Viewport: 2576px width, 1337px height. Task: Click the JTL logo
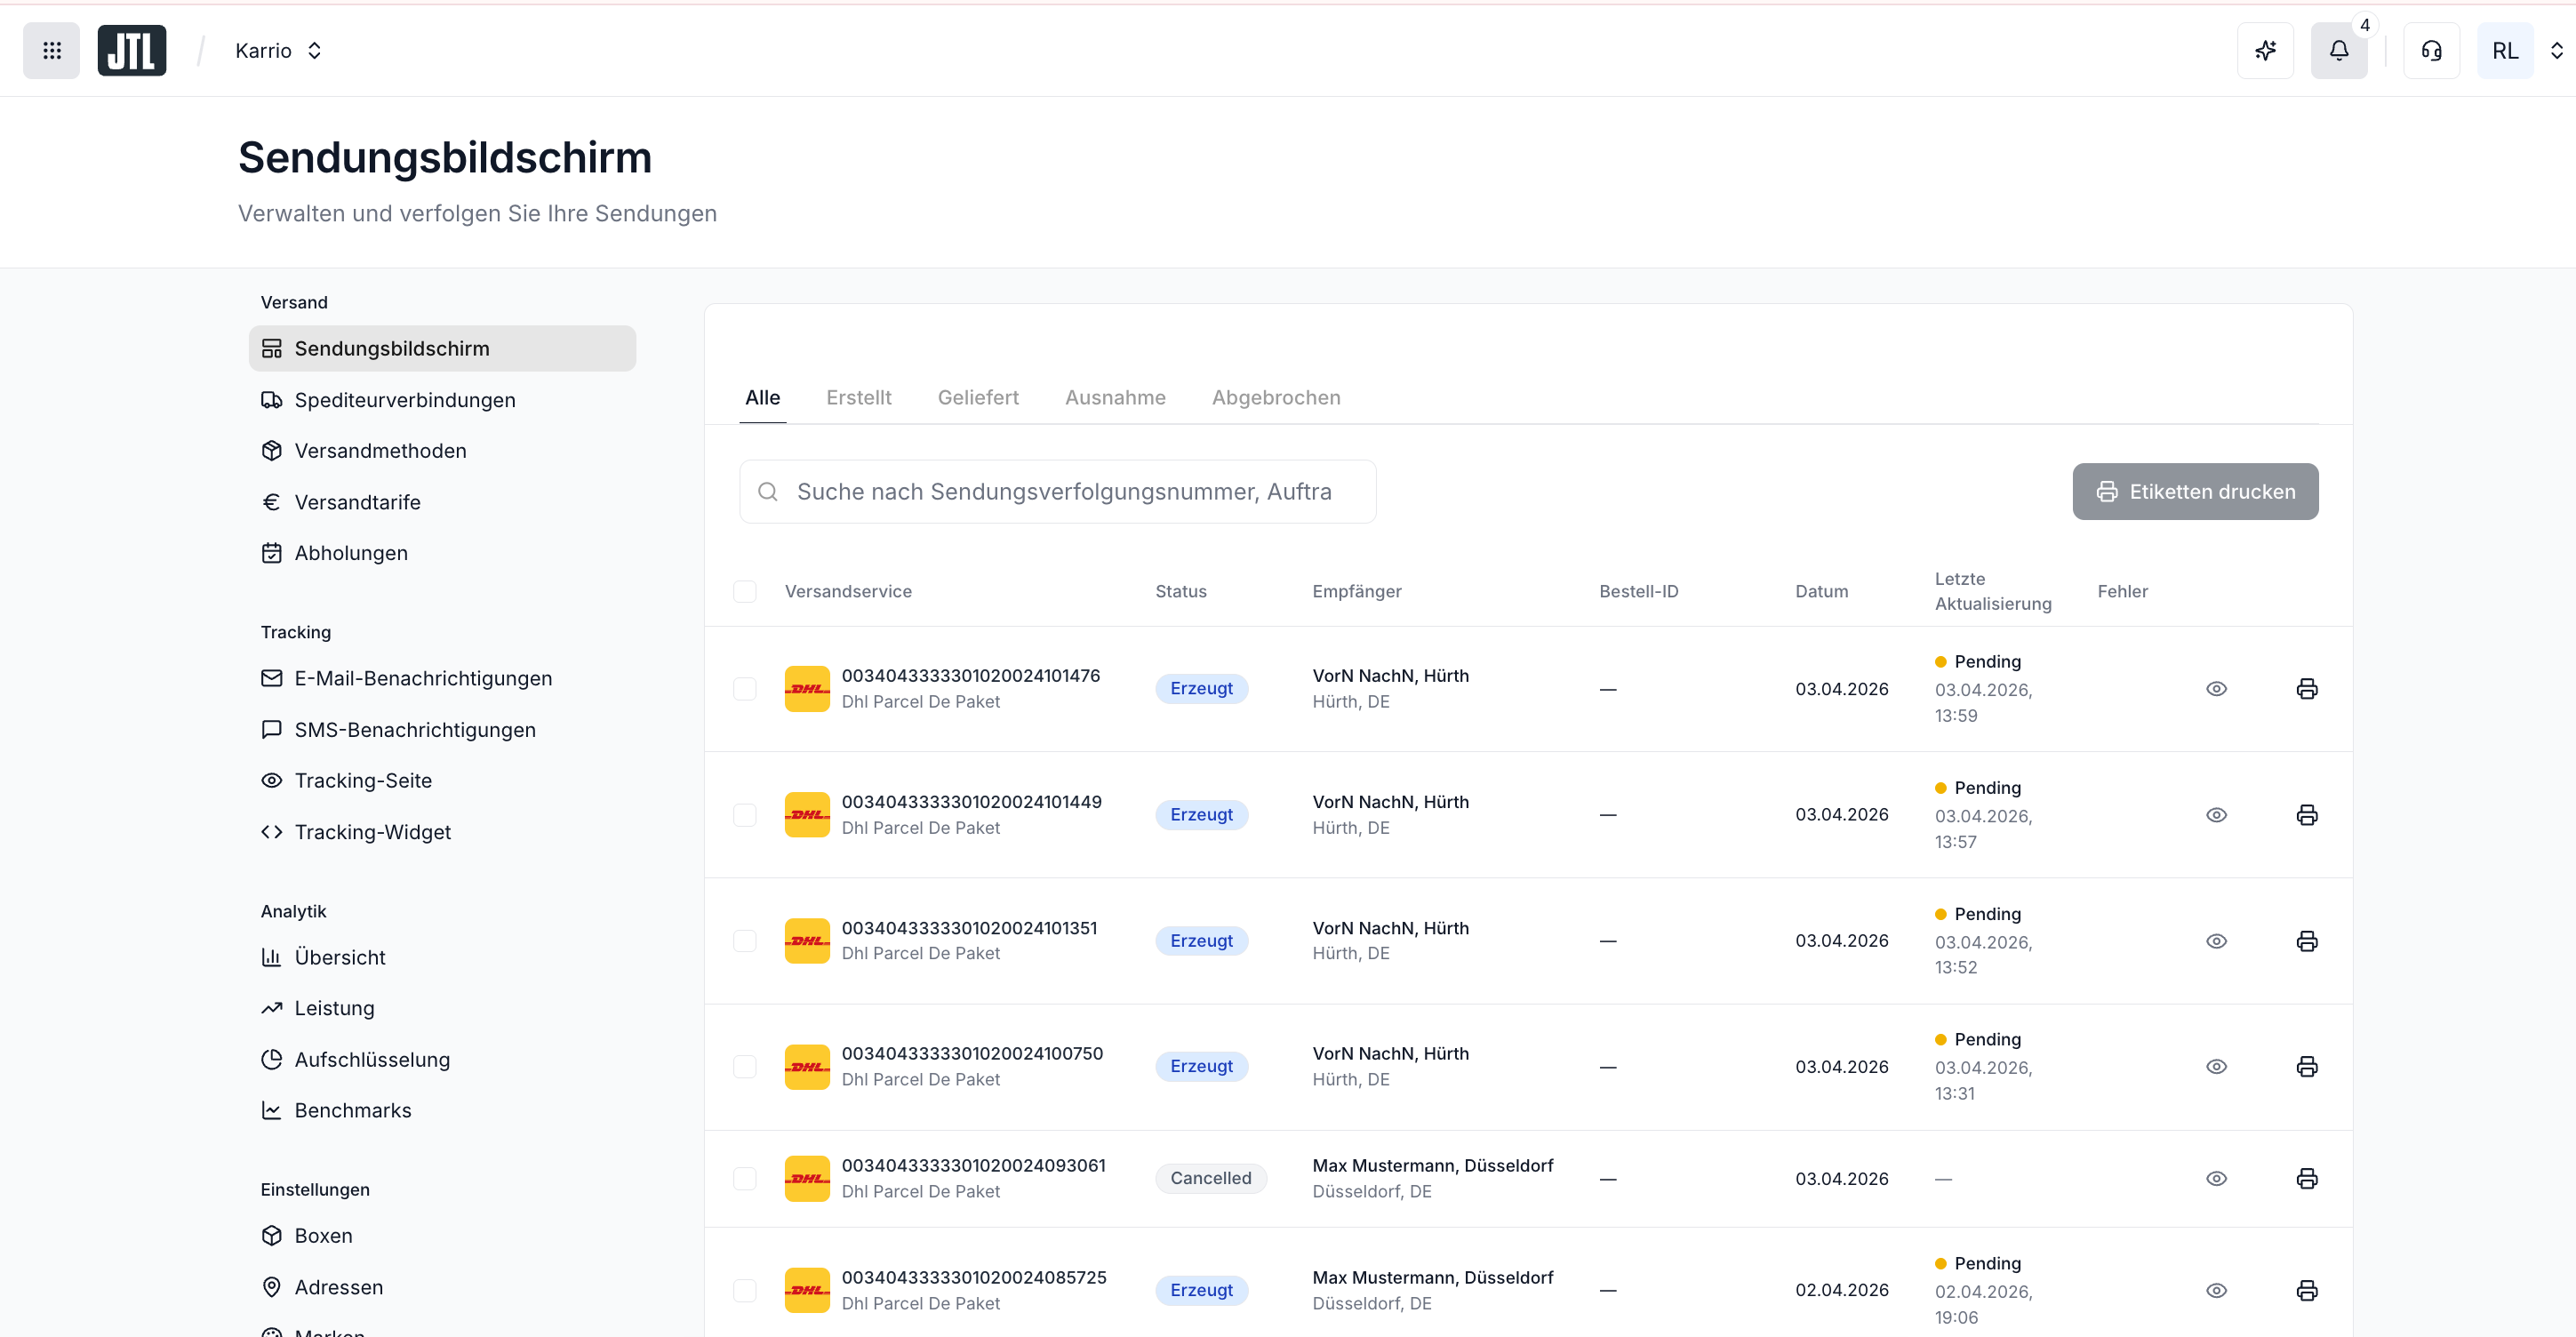[132, 50]
